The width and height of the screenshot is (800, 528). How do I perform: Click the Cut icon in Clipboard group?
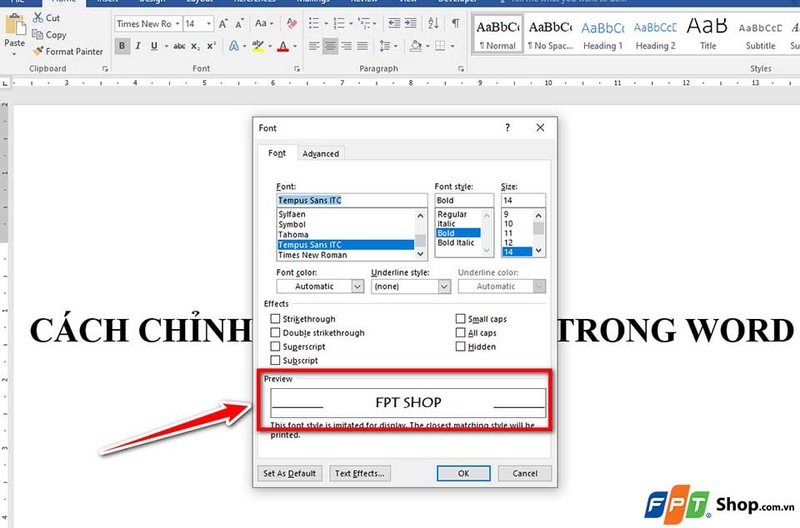(x=38, y=18)
